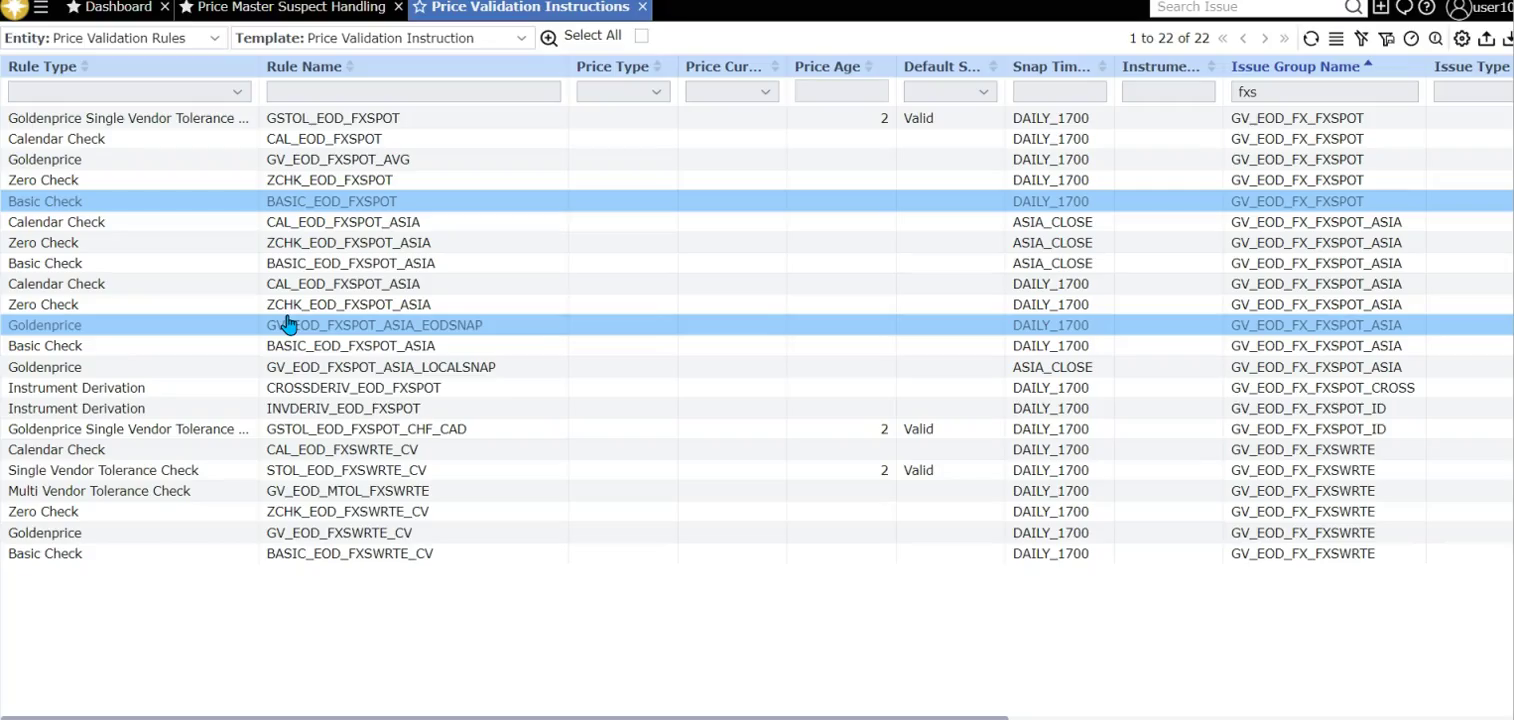The image size is (1514, 720).
Task: Focus the Search Issue field
Action: click(1247, 7)
